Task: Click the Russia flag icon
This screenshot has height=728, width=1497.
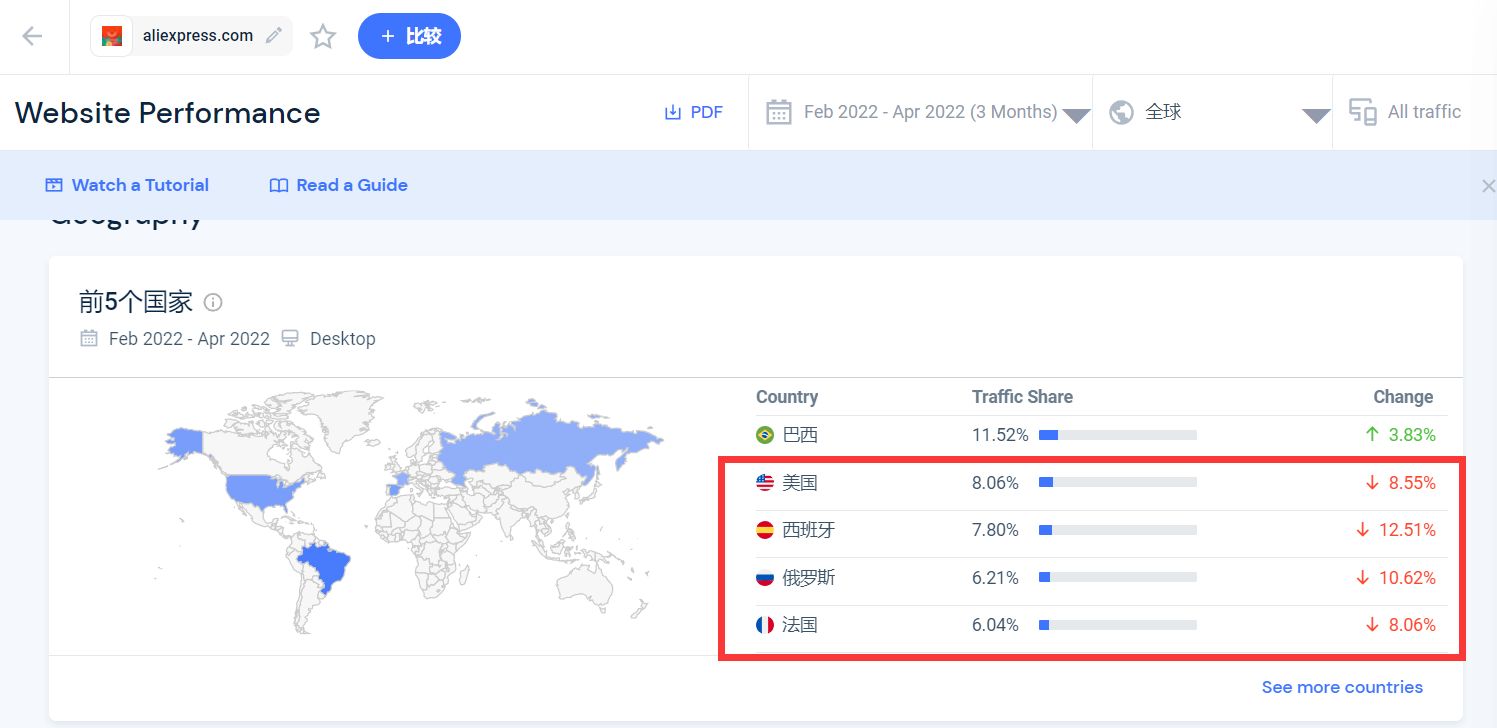Action: point(765,578)
